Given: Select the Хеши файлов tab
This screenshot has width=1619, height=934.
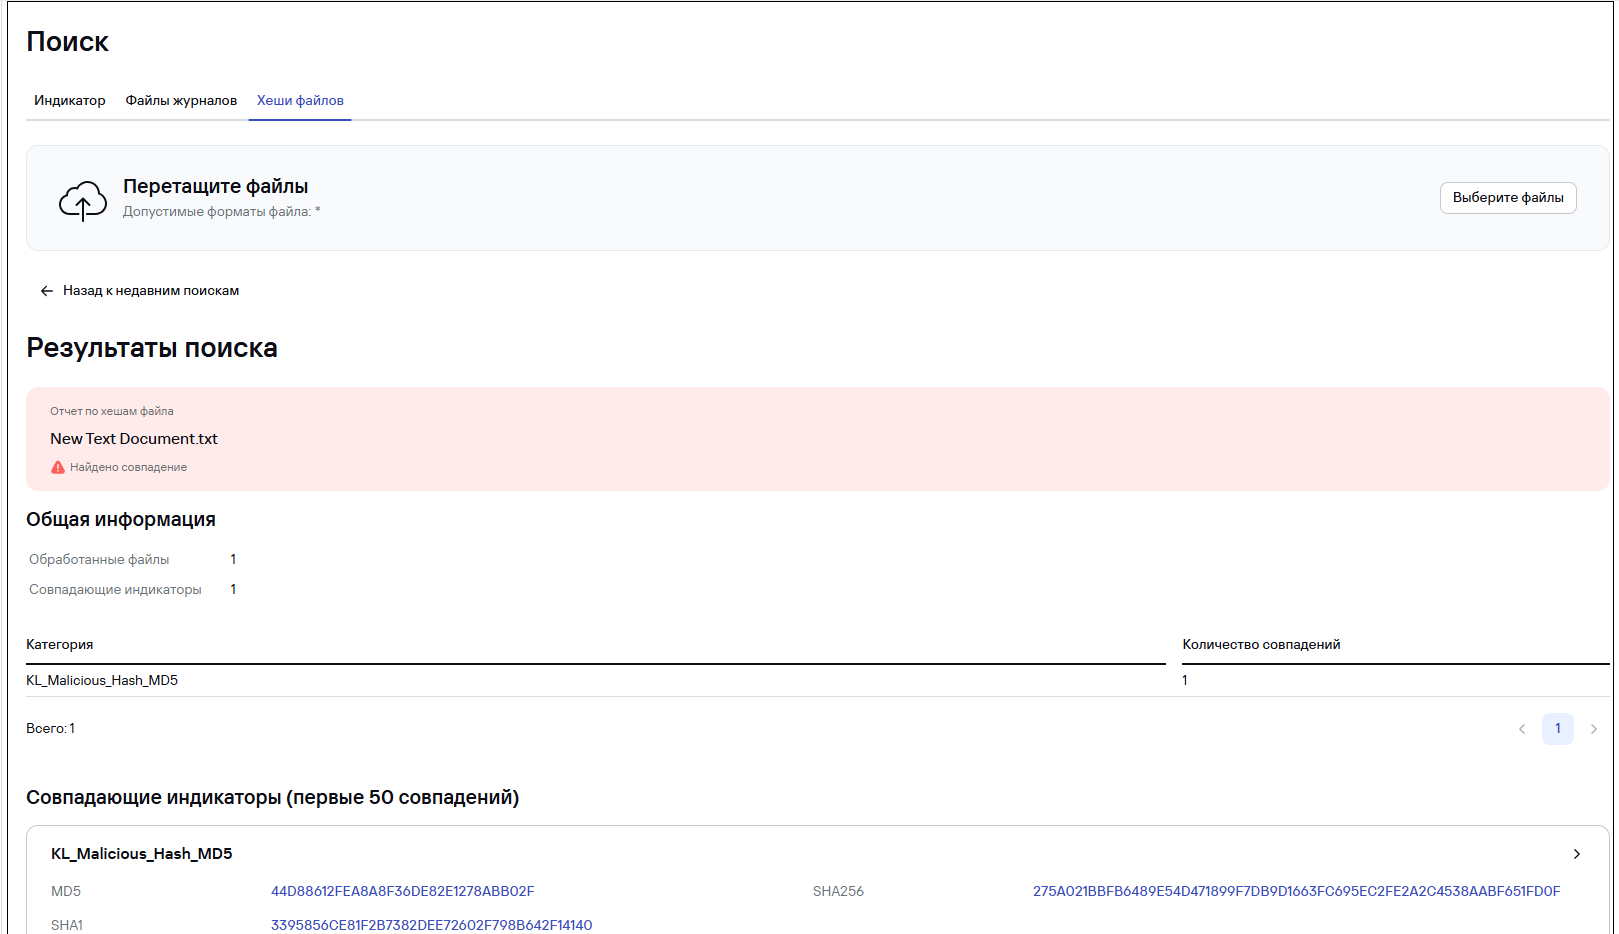Looking at the screenshot, I should coord(300,100).
